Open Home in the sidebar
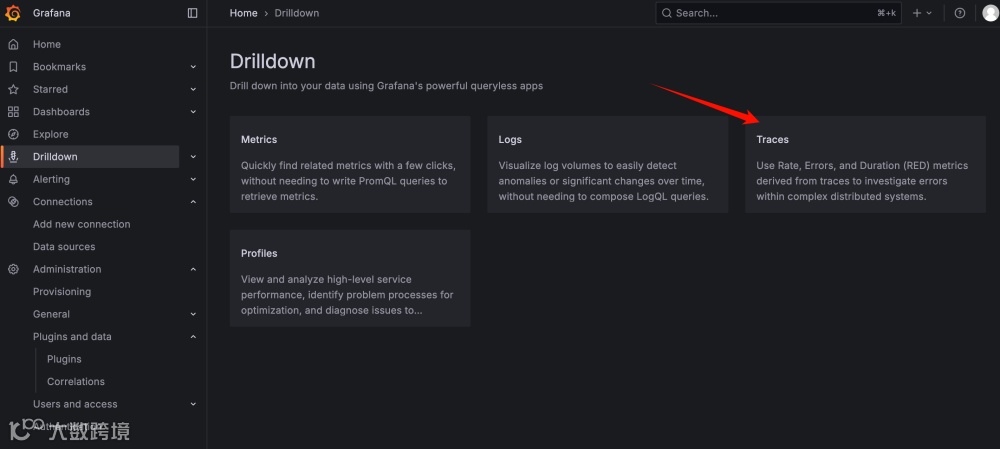Image resolution: width=1000 pixels, height=449 pixels. coord(47,44)
